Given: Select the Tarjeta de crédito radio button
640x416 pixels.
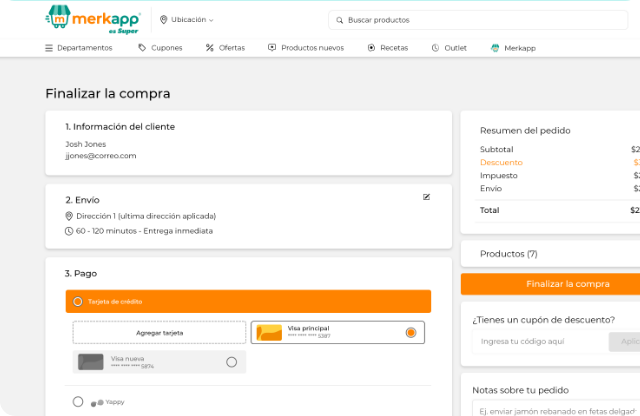Looking at the screenshot, I should click(x=78, y=302).
